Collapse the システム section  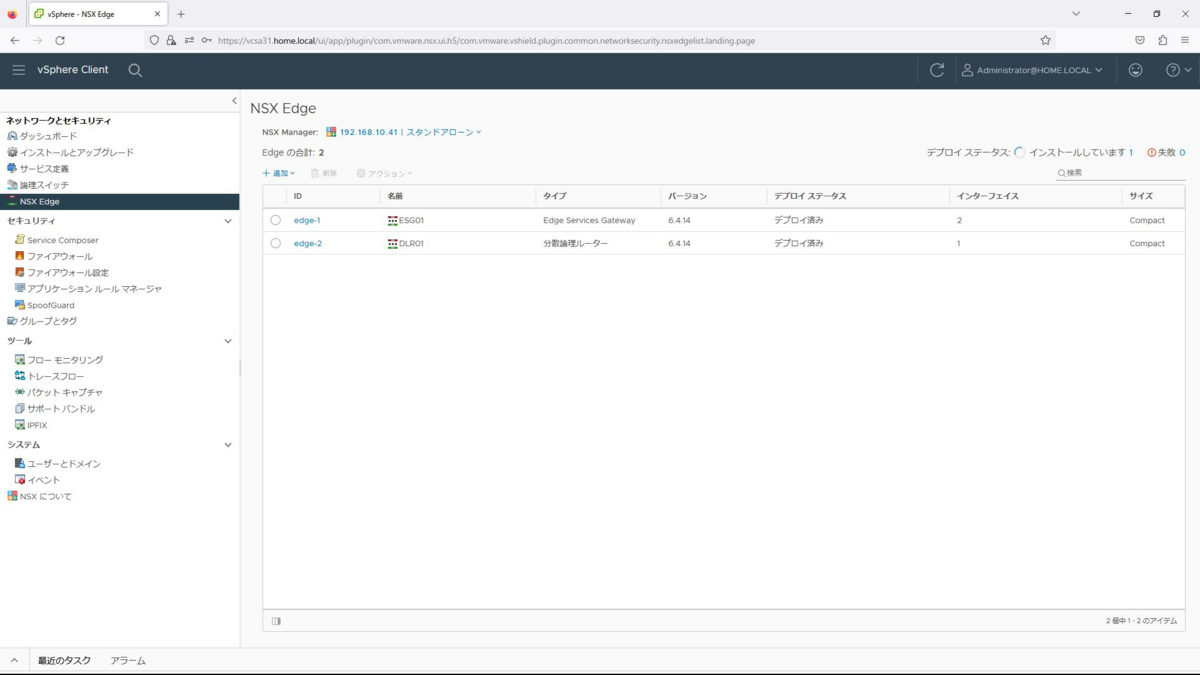tap(228, 445)
